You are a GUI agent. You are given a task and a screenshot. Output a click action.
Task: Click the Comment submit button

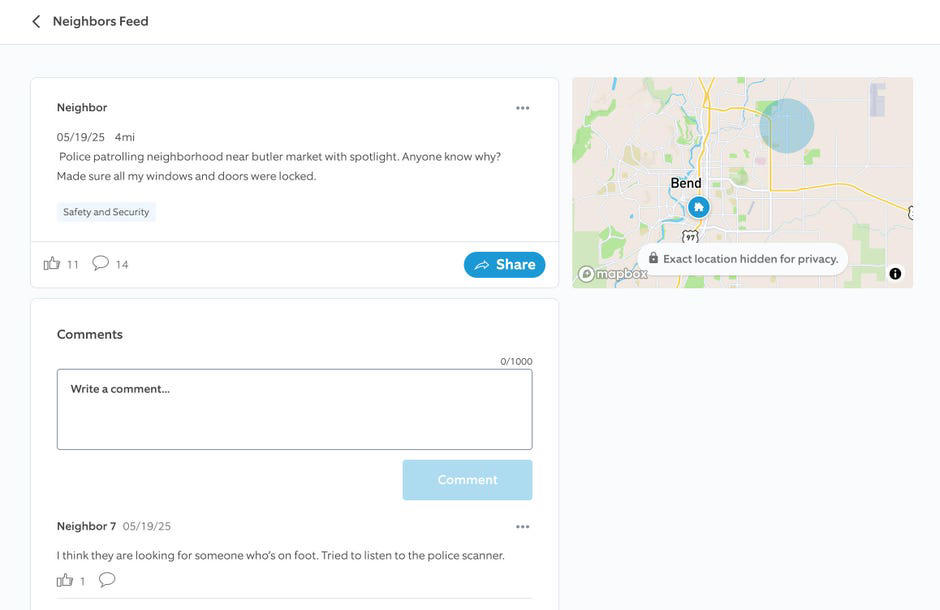click(x=467, y=479)
